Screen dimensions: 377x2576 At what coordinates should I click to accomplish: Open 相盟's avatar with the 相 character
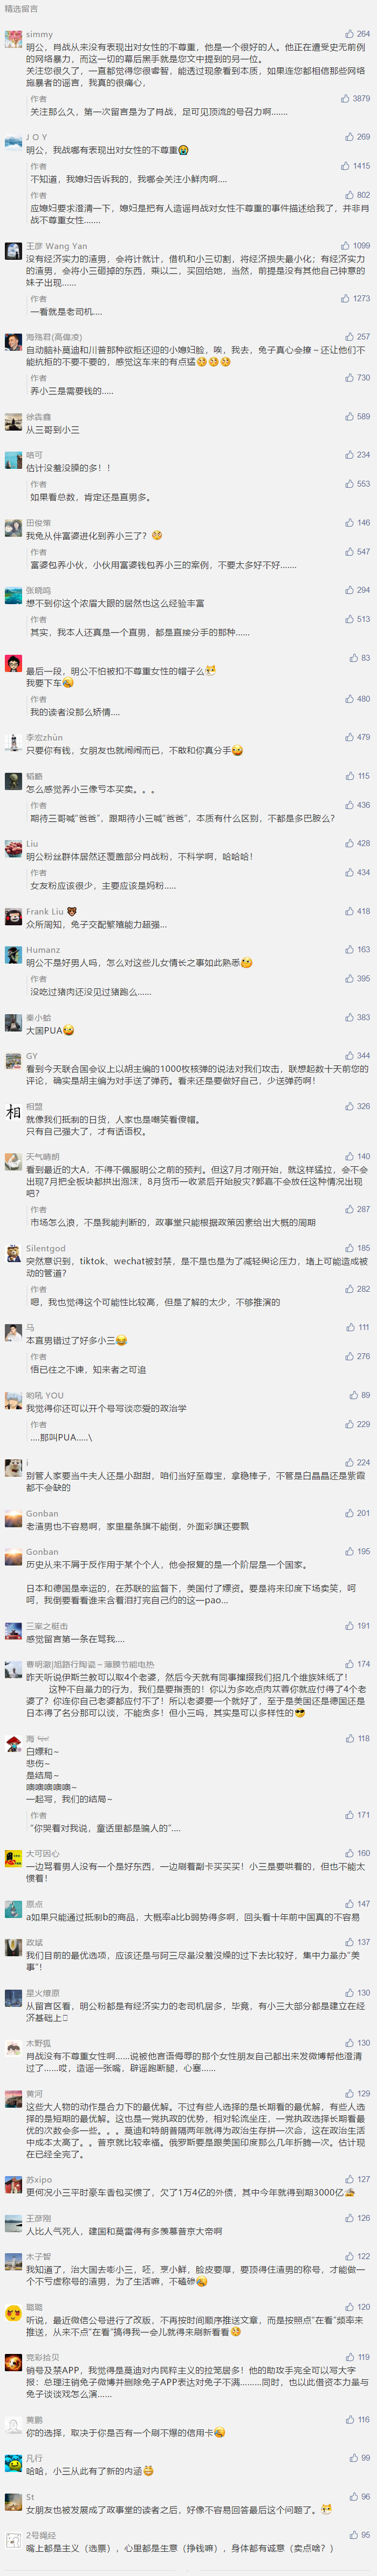coord(13,1112)
